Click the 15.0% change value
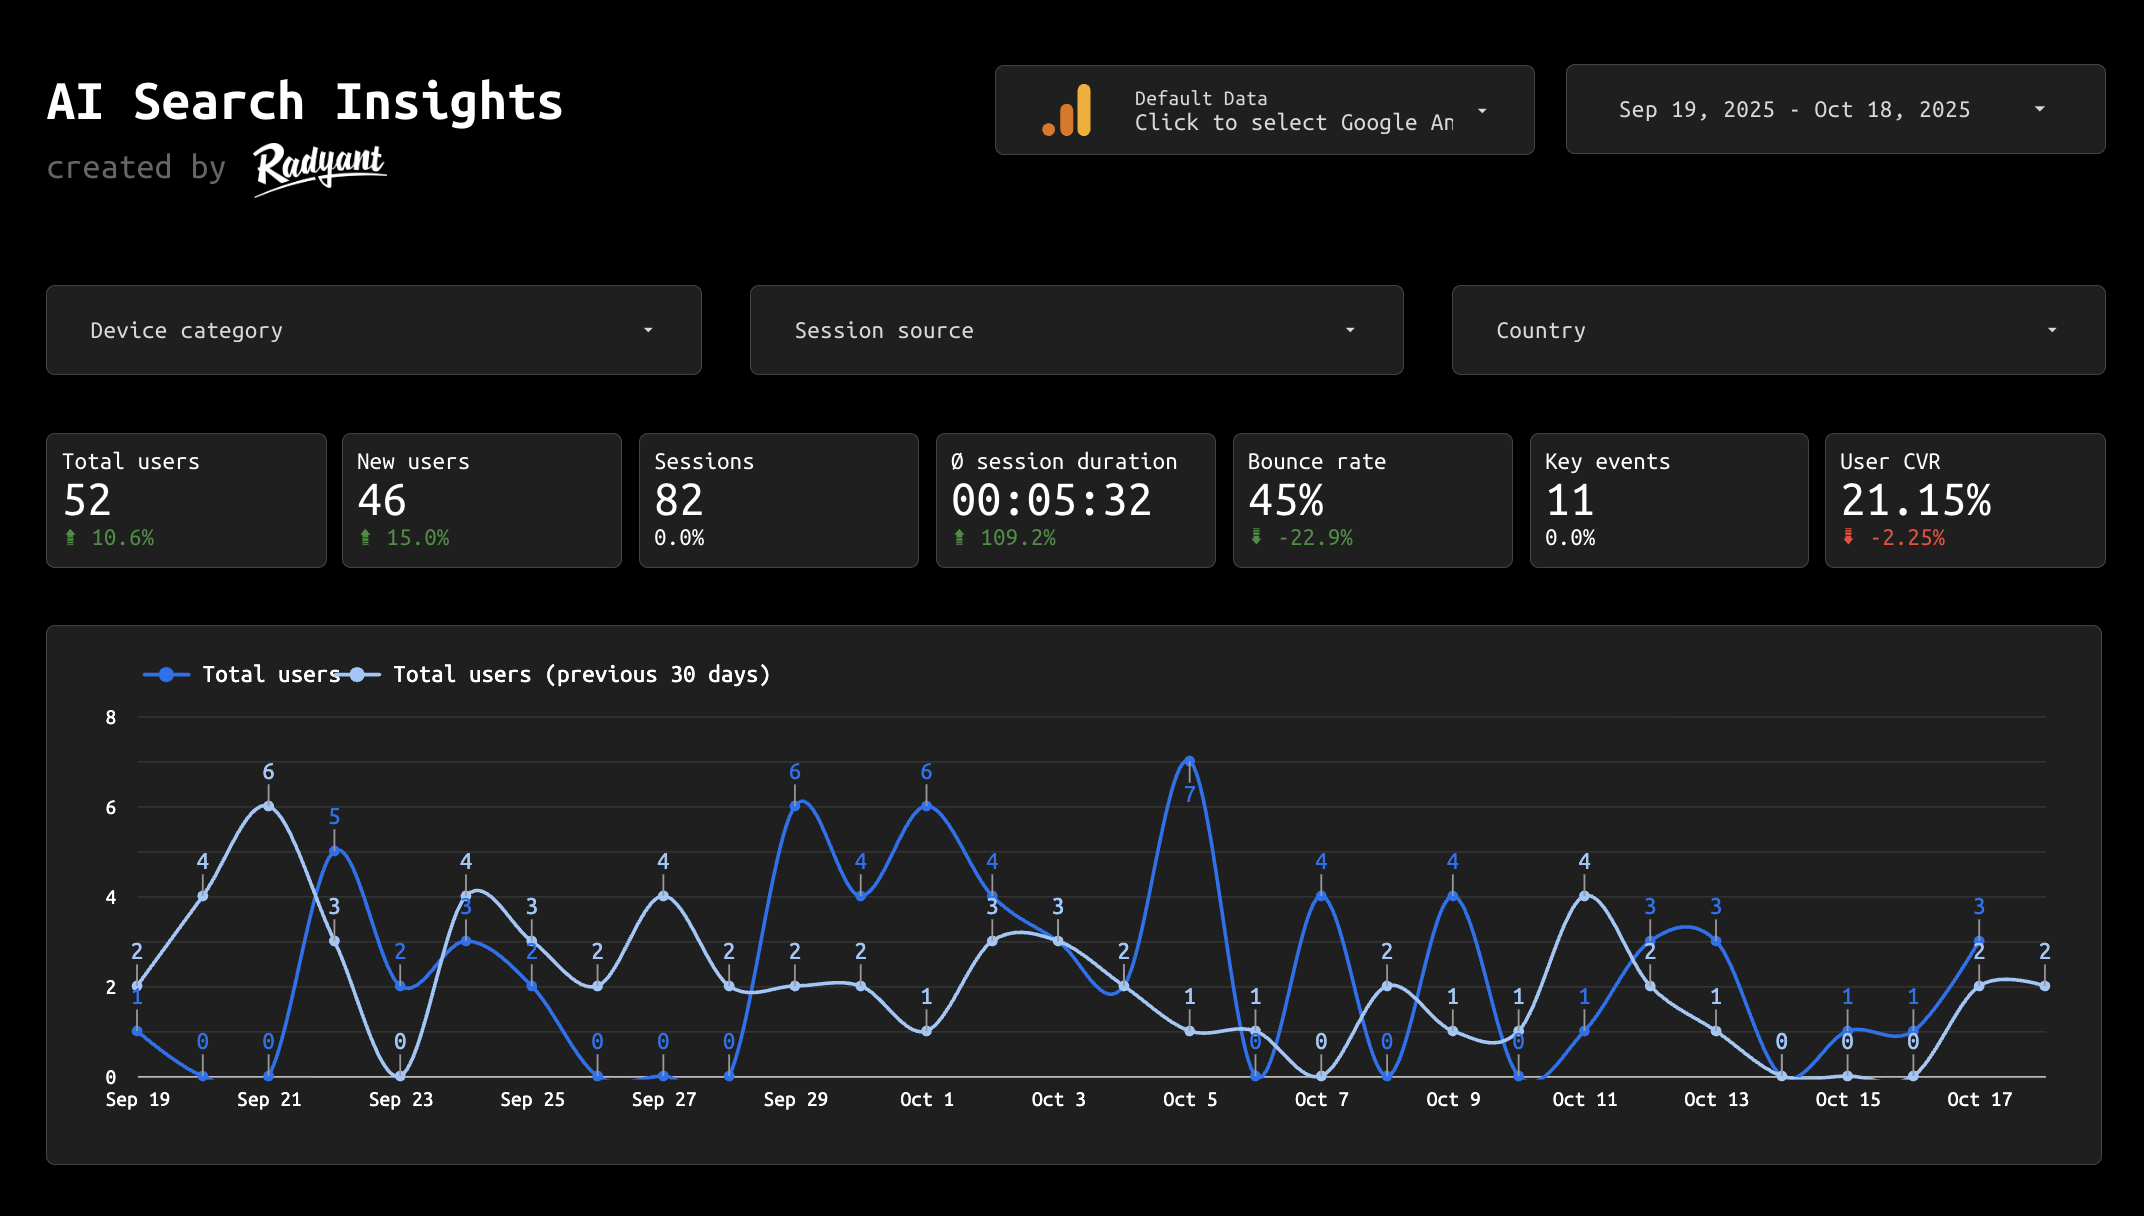2144x1216 pixels. pos(418,538)
